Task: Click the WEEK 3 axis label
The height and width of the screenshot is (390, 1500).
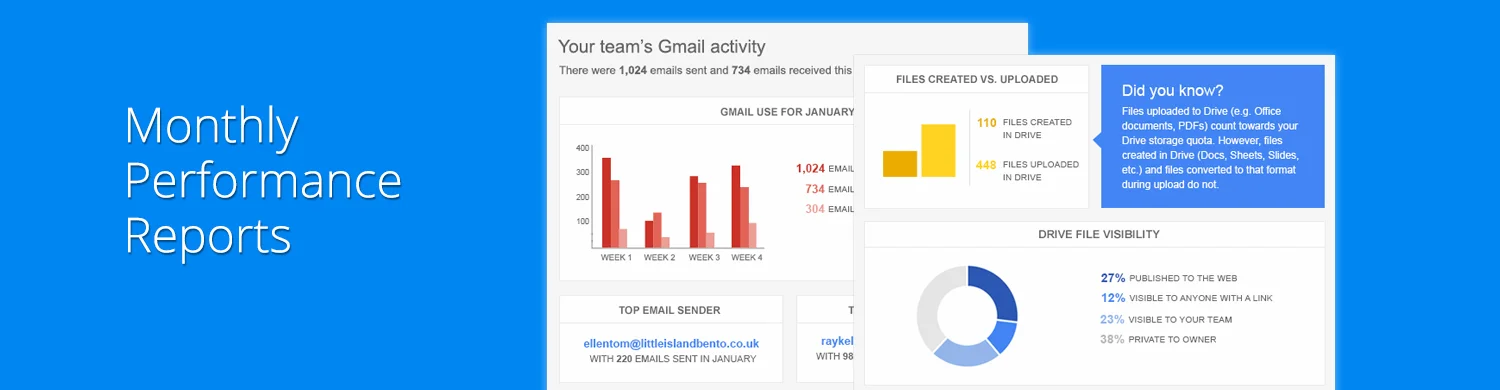Action: (703, 258)
